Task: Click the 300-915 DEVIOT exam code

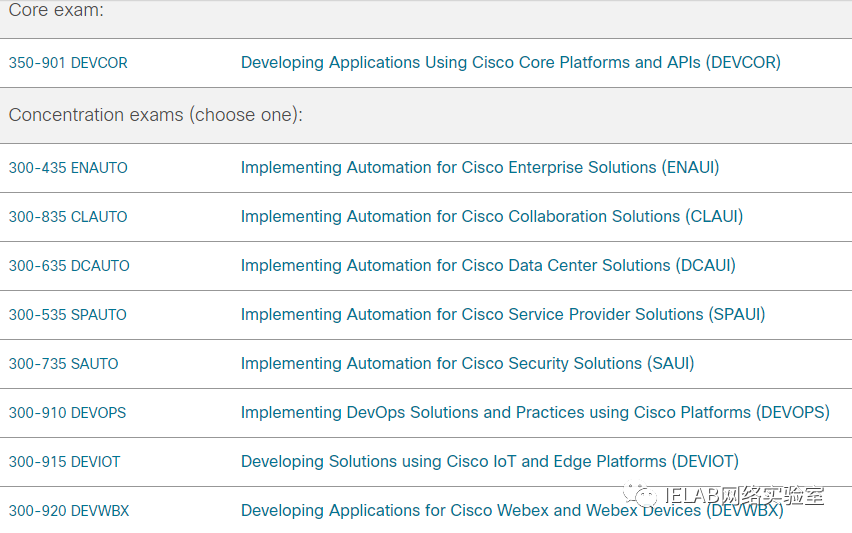Action: point(64,462)
